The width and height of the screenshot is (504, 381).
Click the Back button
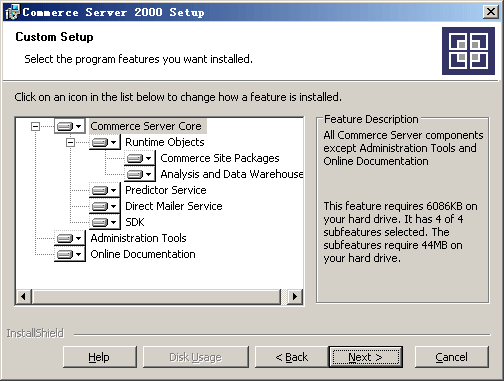tap(292, 357)
